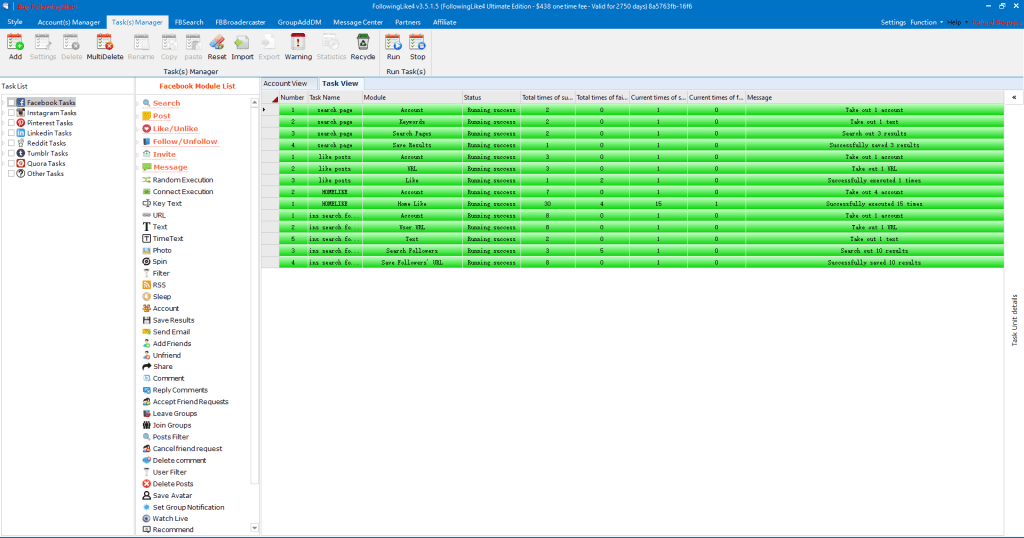Image resolution: width=1024 pixels, height=538 pixels.
Task: Click the Refund Request link
Action: coord(995,22)
